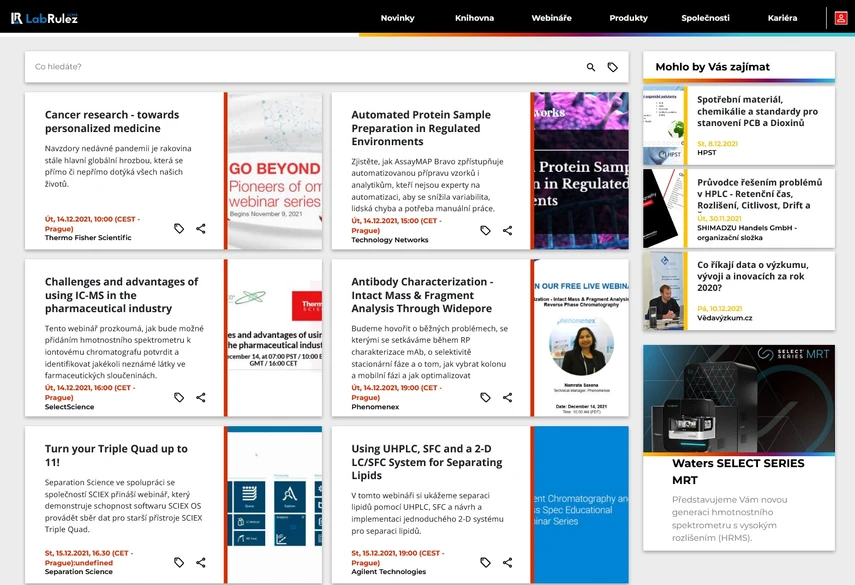Click Technology Networks company name

point(389,240)
